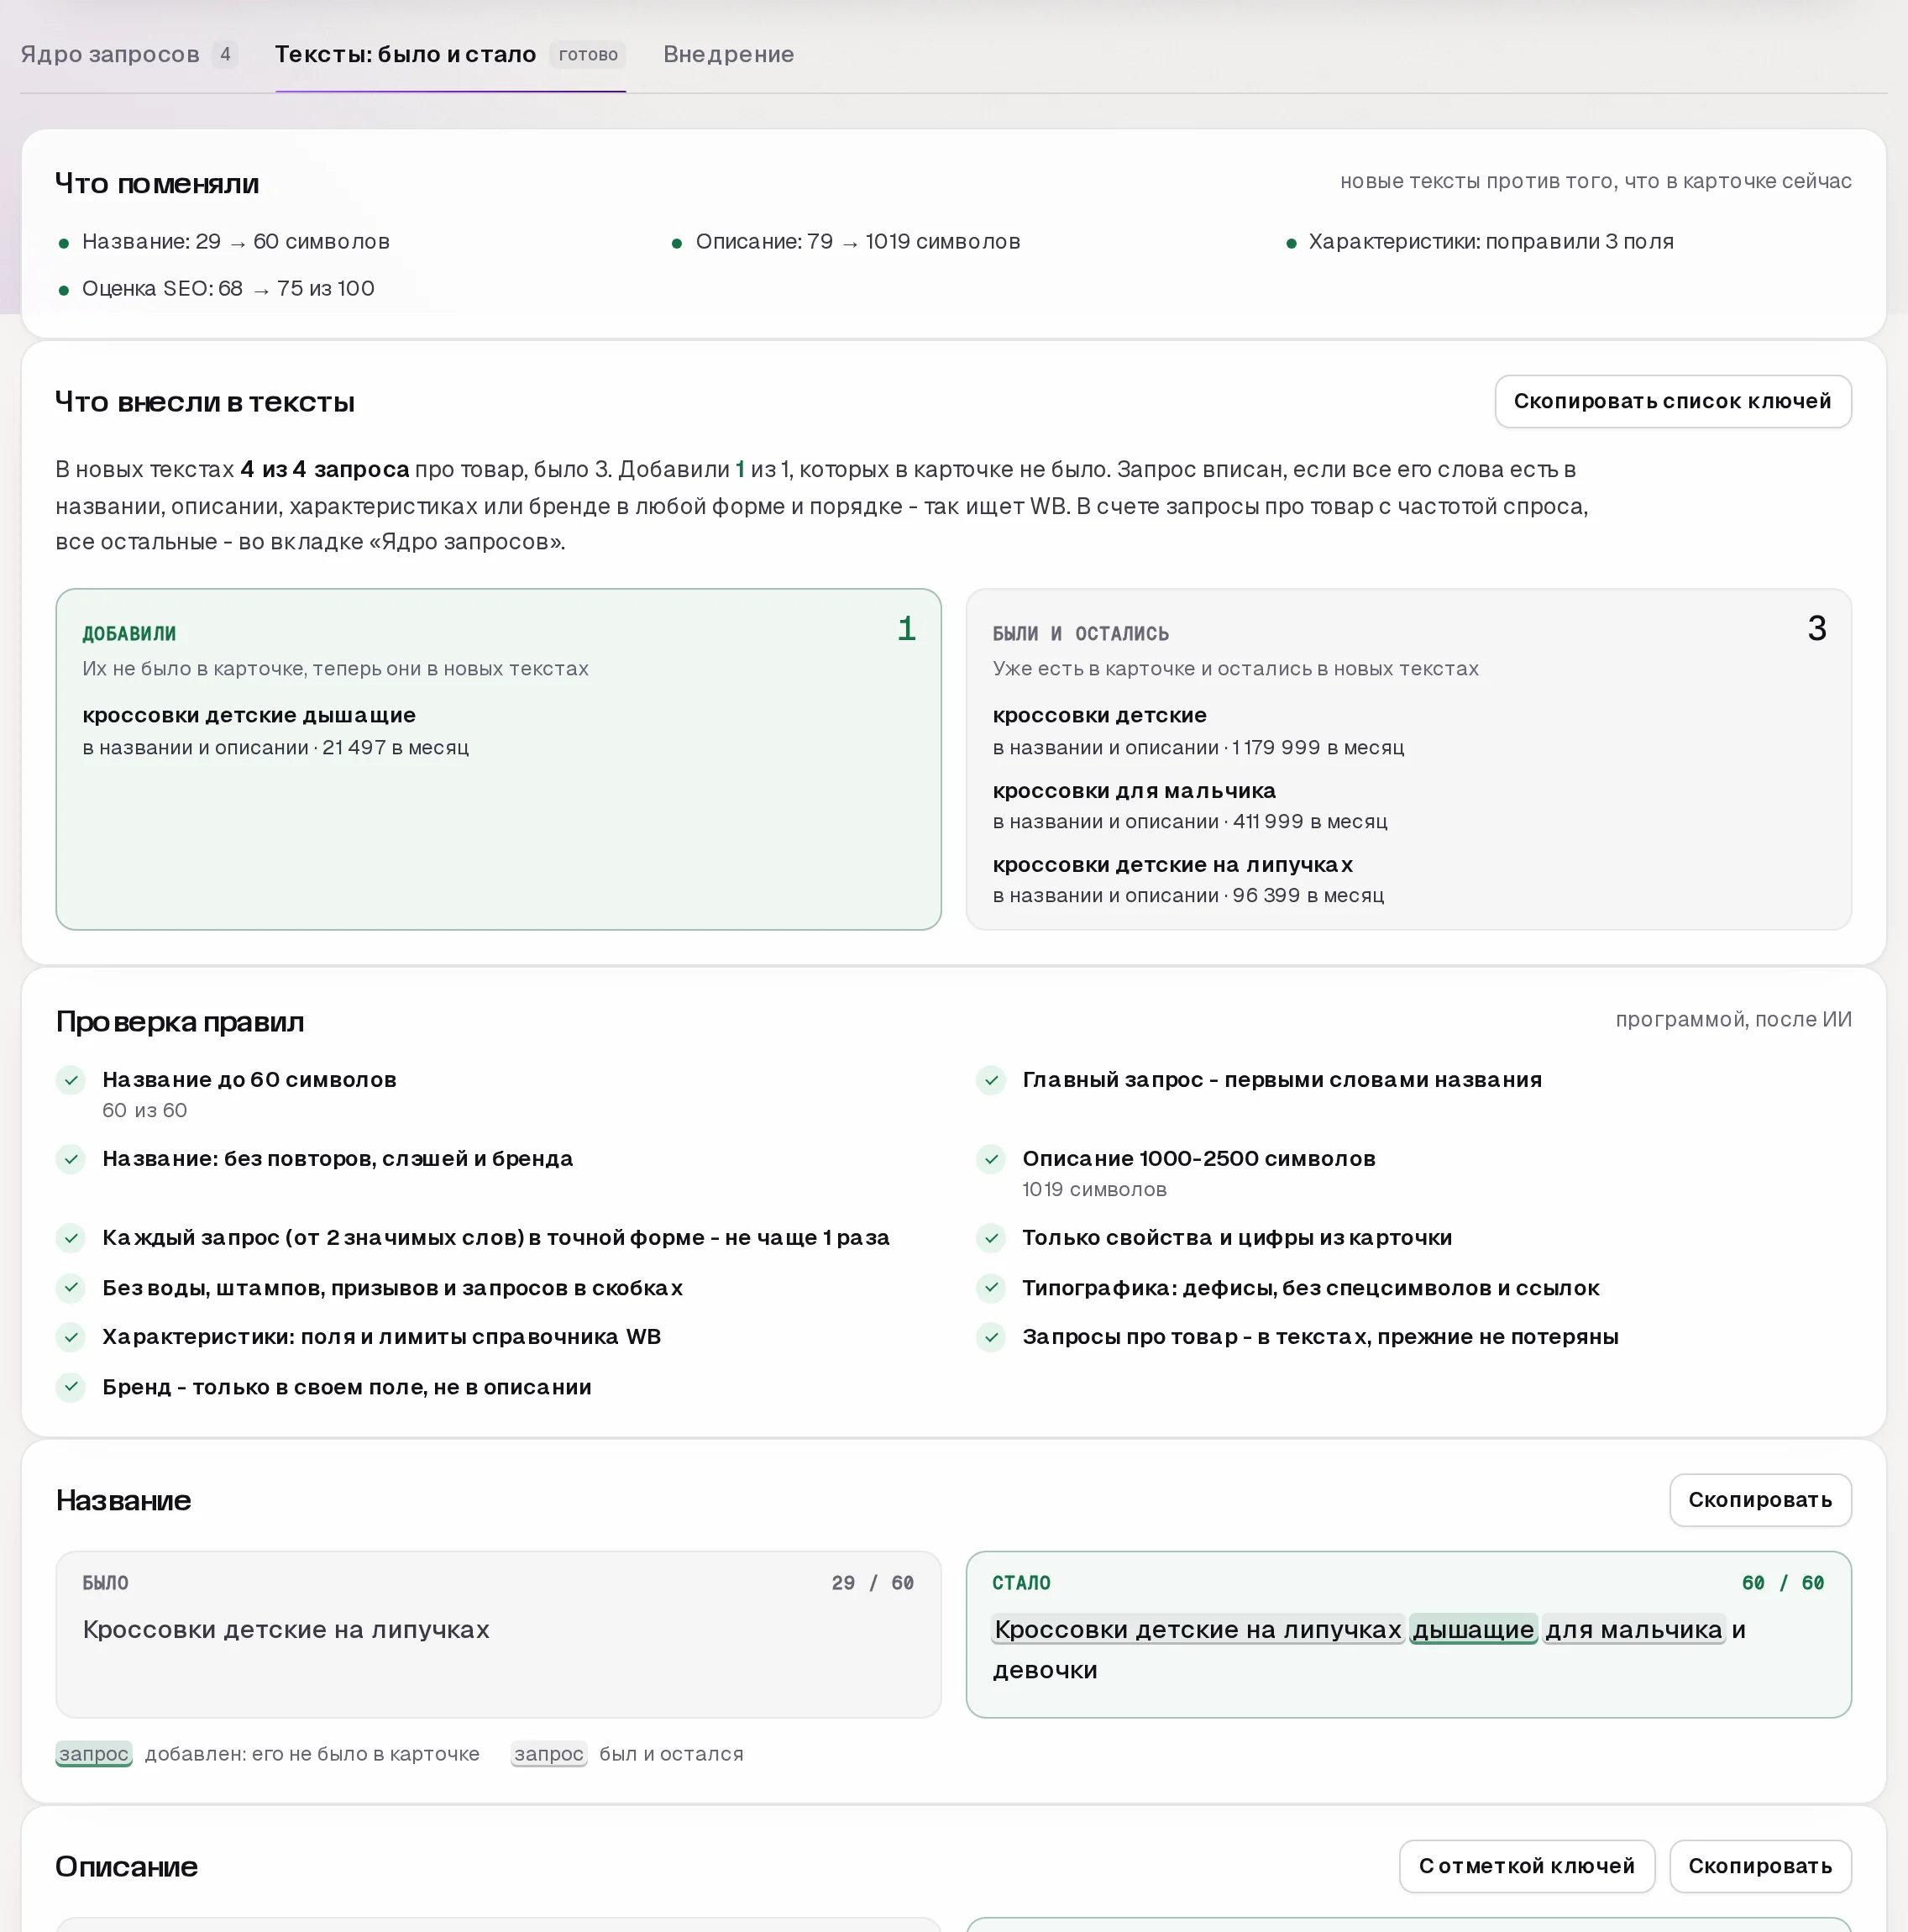Click the «60 / 60» counter in Стало box
Screen dimensions: 1908x1932
(1783, 1583)
